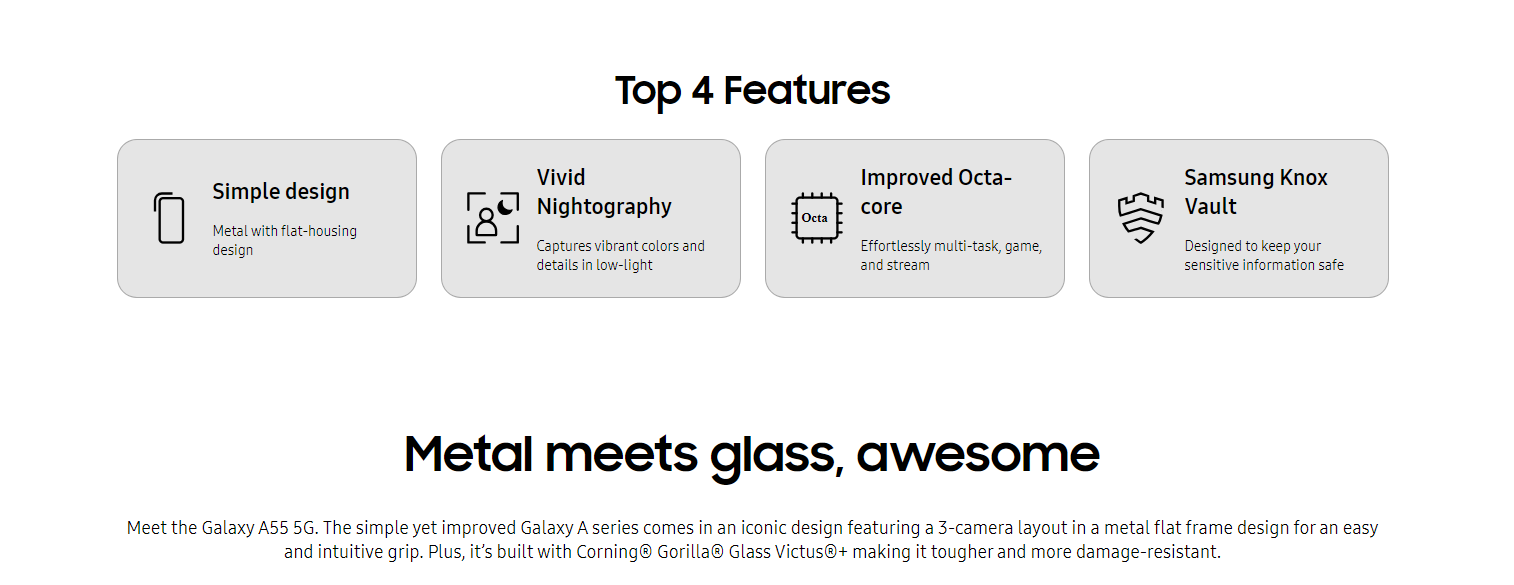The image size is (1514, 585).
Task: Click "Designed to keep your sensitive information safe"
Action: [x=1264, y=255]
